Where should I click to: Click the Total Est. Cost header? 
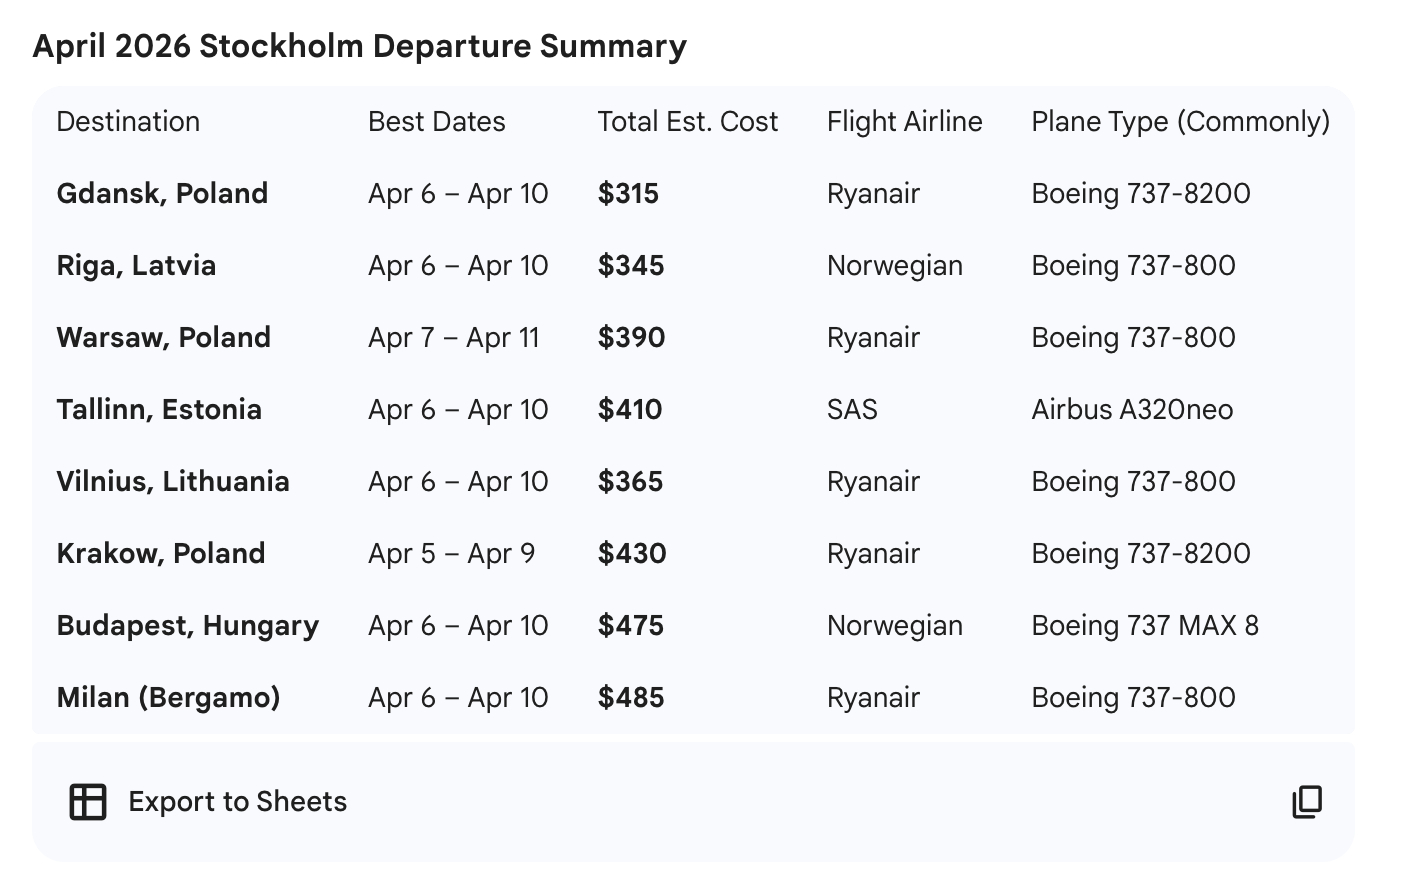(x=687, y=122)
